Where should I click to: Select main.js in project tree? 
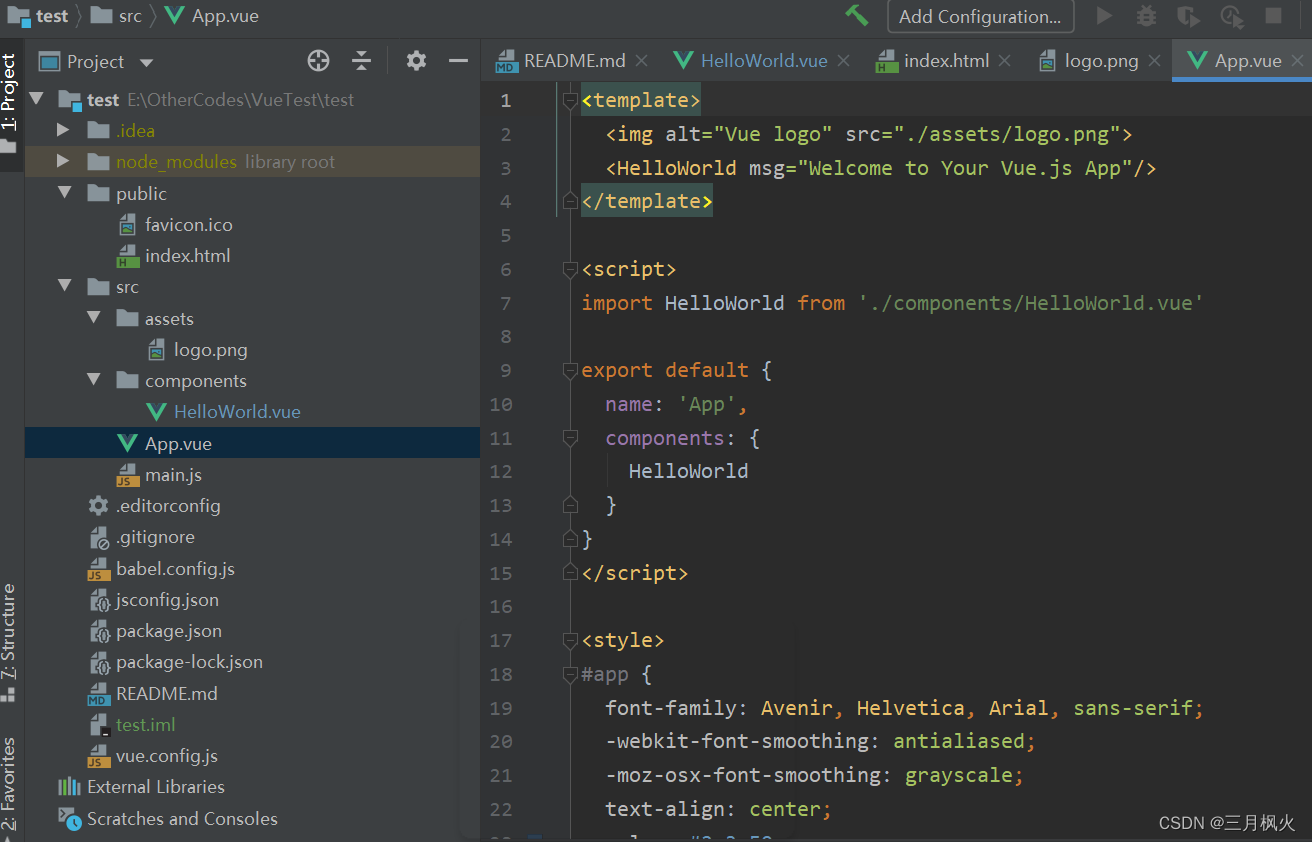tap(160, 474)
